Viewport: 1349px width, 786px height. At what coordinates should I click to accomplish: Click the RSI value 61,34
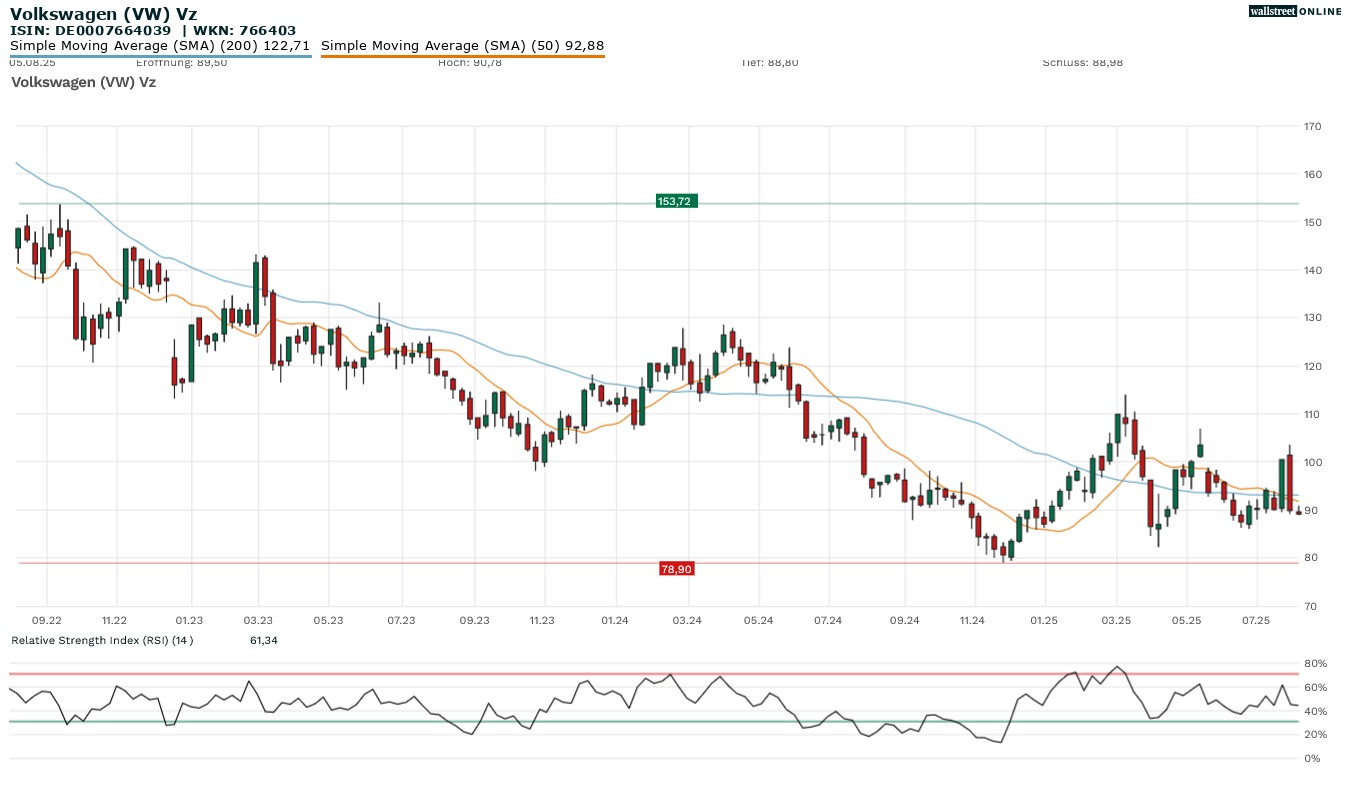pos(264,640)
